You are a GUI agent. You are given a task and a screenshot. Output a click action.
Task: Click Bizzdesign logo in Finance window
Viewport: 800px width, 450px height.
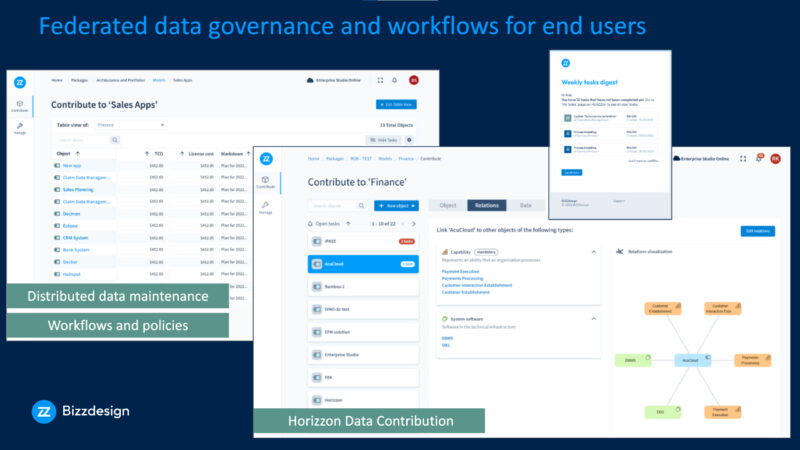[x=266, y=159]
